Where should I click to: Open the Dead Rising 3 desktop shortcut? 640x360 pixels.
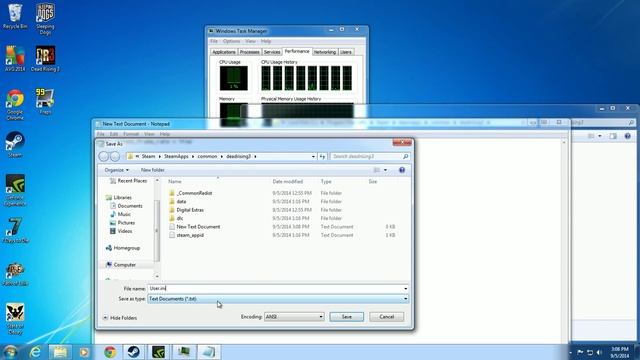[45, 59]
